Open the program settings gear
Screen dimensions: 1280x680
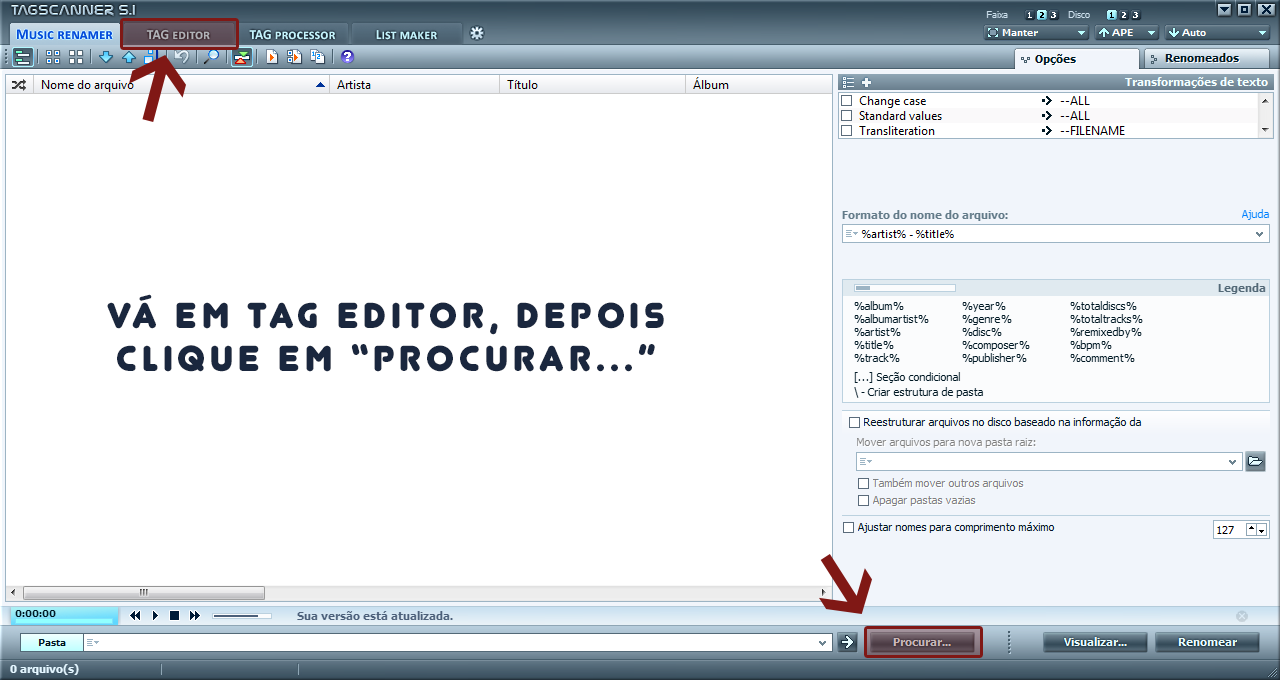pos(477,33)
